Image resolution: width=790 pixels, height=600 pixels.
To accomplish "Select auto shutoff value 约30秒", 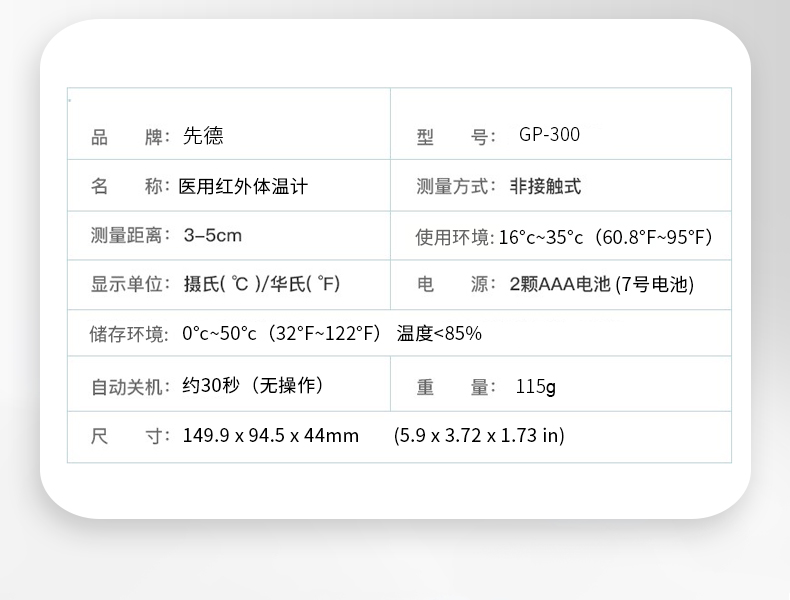I will [253, 386].
